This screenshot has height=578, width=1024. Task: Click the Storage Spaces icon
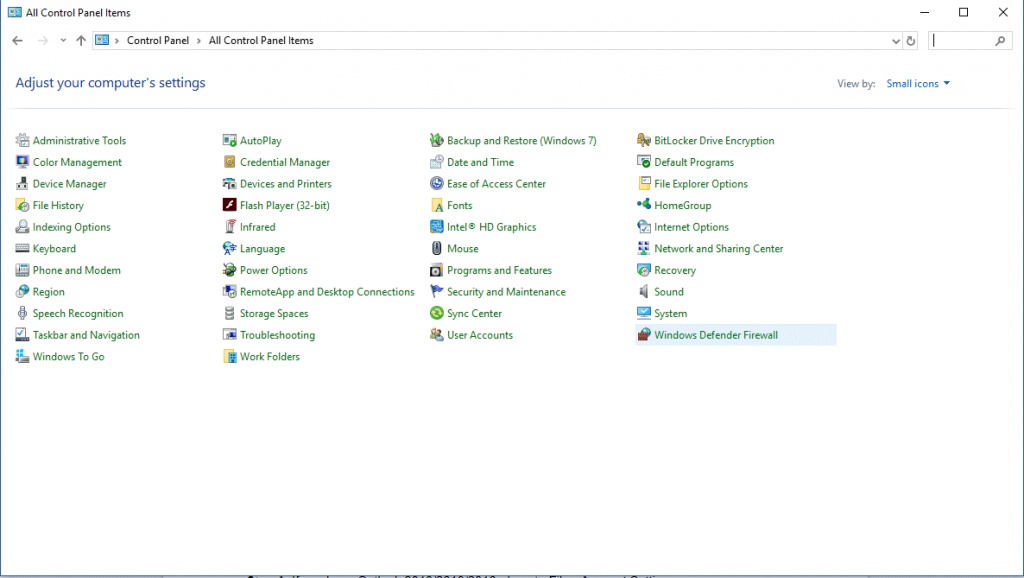[x=229, y=313]
